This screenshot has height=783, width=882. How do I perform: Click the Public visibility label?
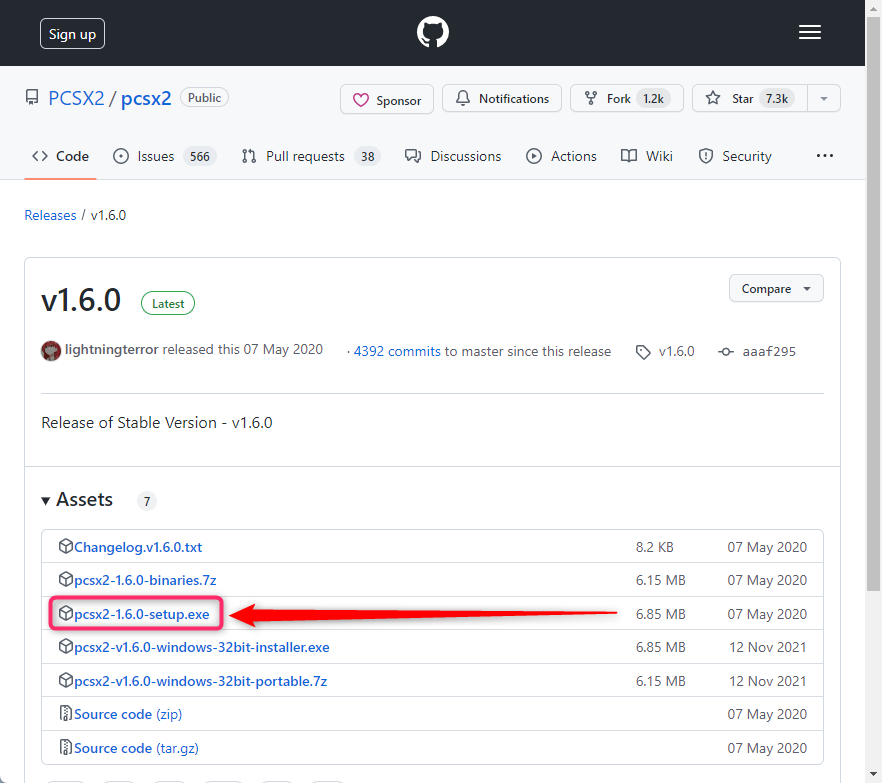click(204, 98)
